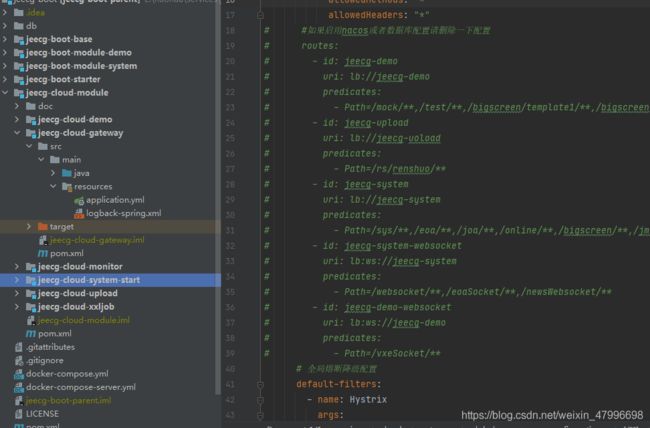Viewport: 650px width, 428px height.
Task: Click jeecg-cloud-monitor module icon
Action: tap(31, 267)
